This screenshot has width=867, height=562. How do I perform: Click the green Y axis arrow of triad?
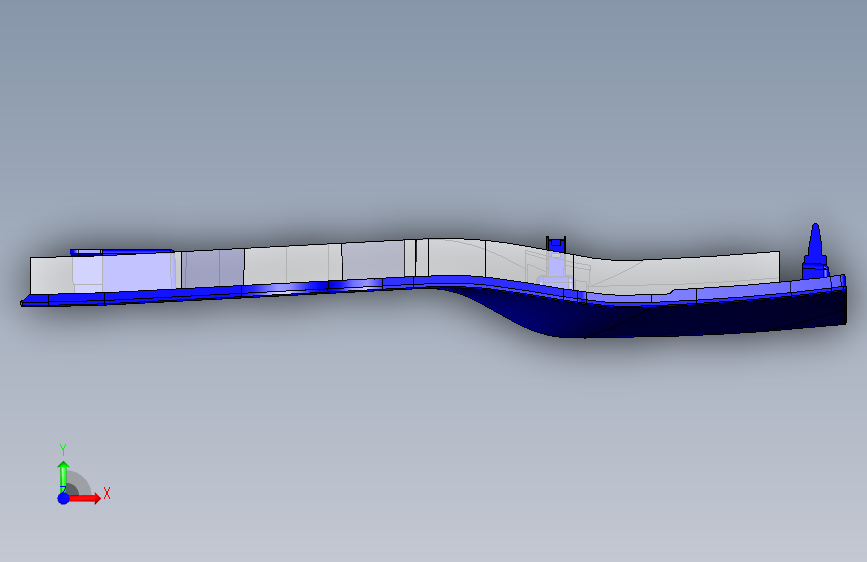pos(63,475)
